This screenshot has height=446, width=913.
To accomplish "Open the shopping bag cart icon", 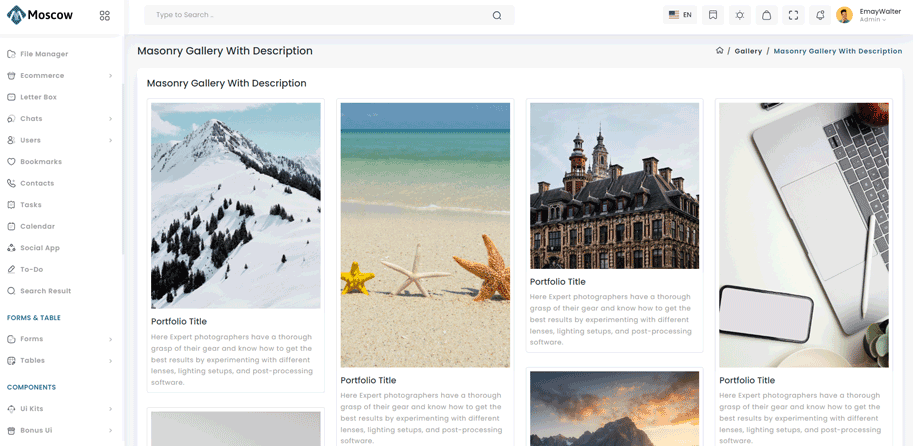I will pos(766,15).
